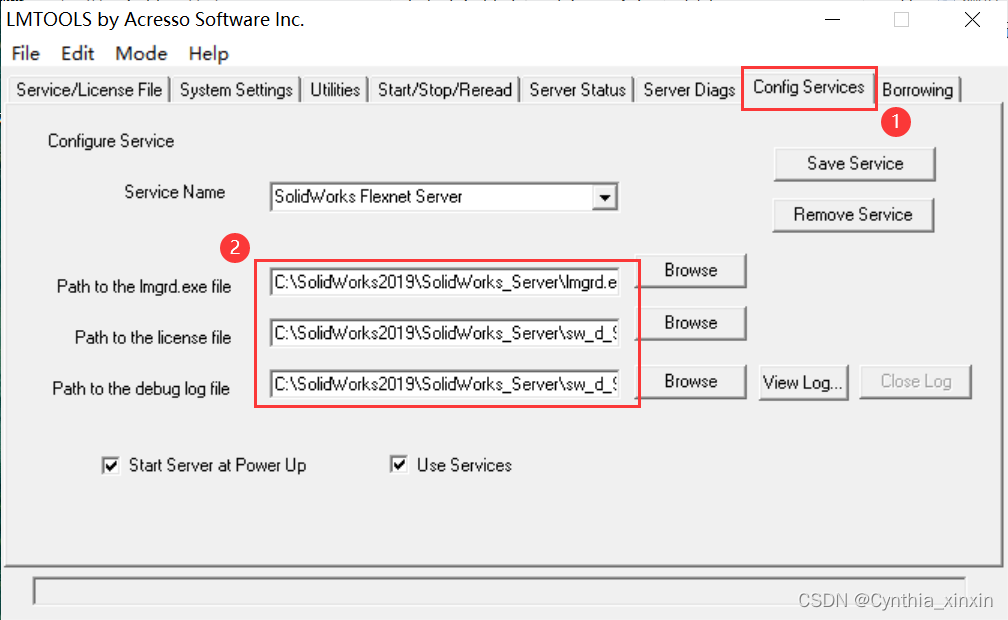Open the Help menu
The width and height of the screenshot is (1008, 620).
[208, 53]
